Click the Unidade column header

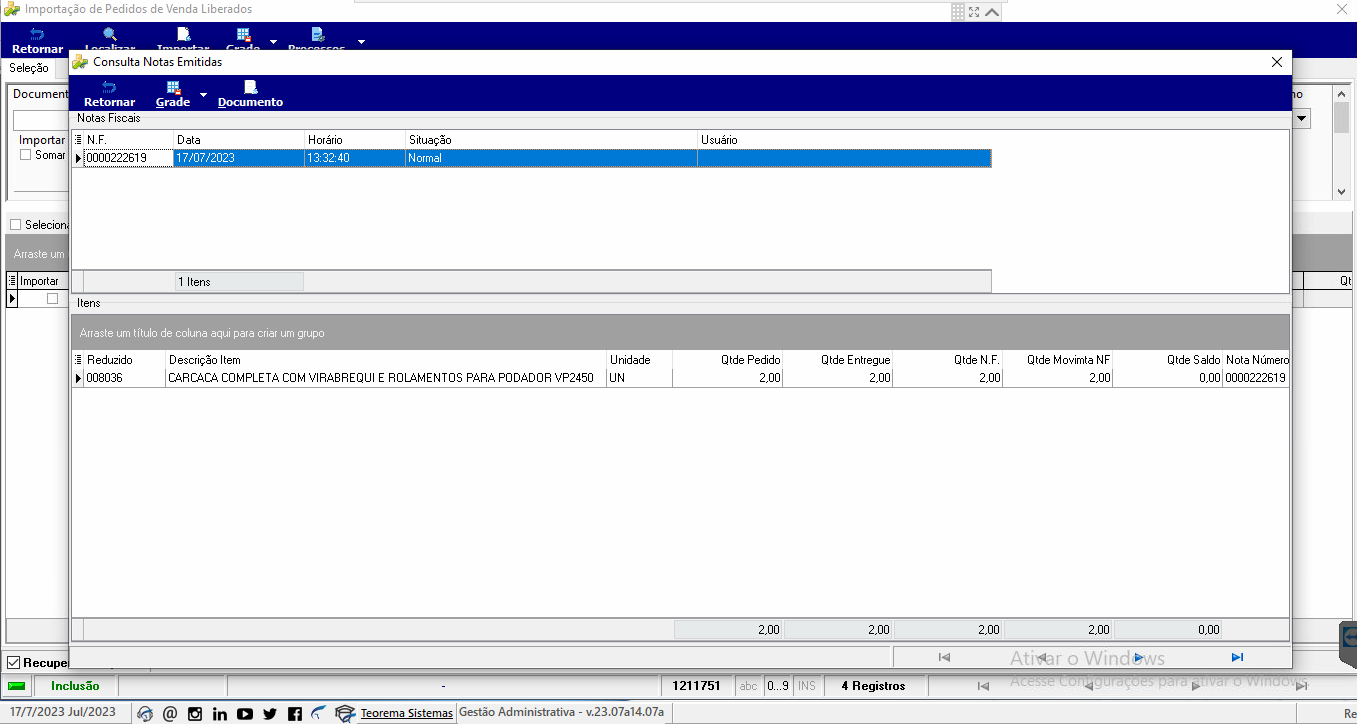639,360
